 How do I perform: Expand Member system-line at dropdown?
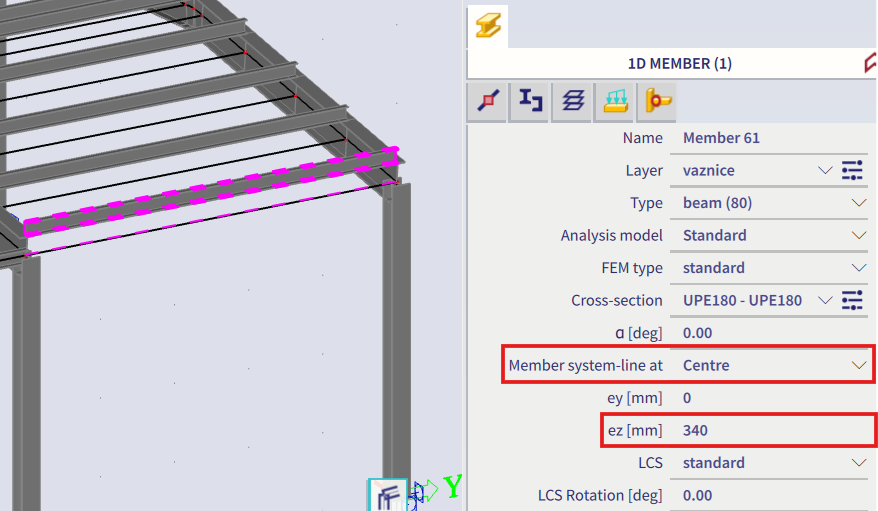(x=859, y=365)
